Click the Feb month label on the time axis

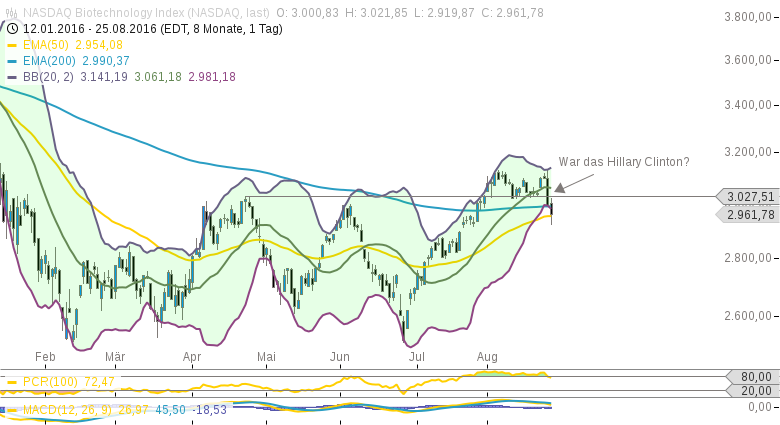pyautogui.click(x=45, y=357)
